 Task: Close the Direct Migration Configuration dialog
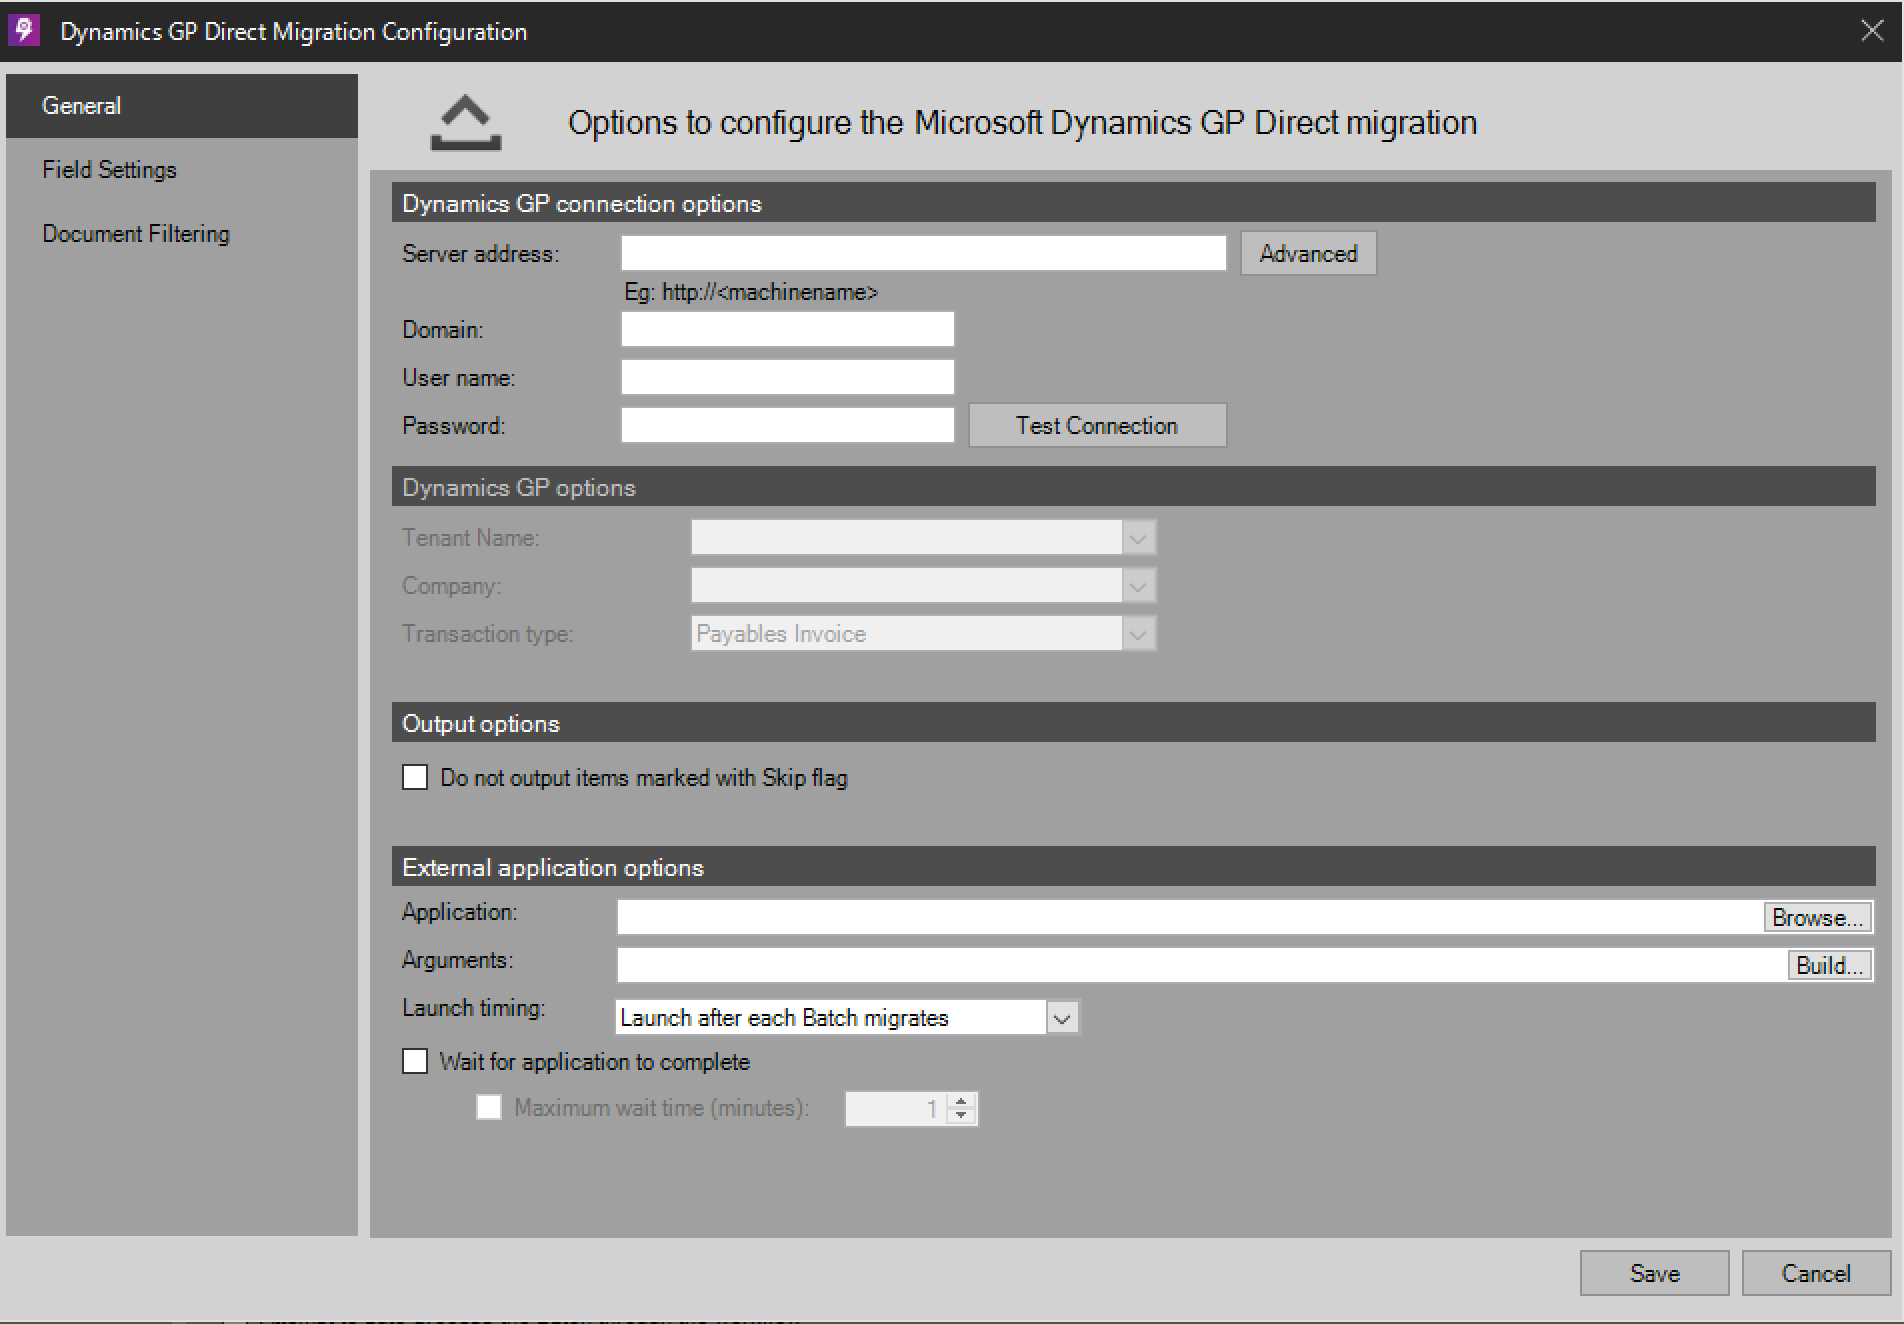pos(1872,30)
